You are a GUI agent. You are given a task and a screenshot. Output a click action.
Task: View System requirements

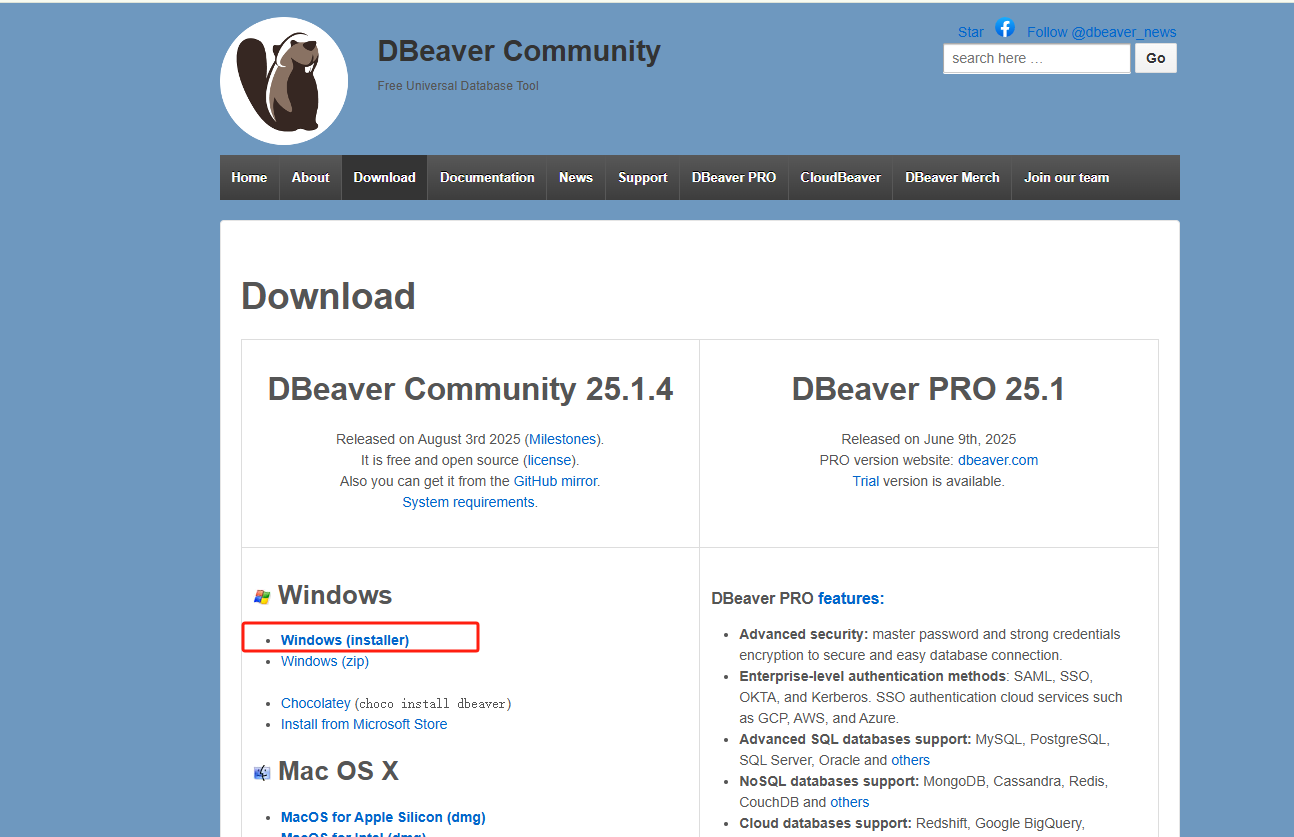tap(468, 501)
